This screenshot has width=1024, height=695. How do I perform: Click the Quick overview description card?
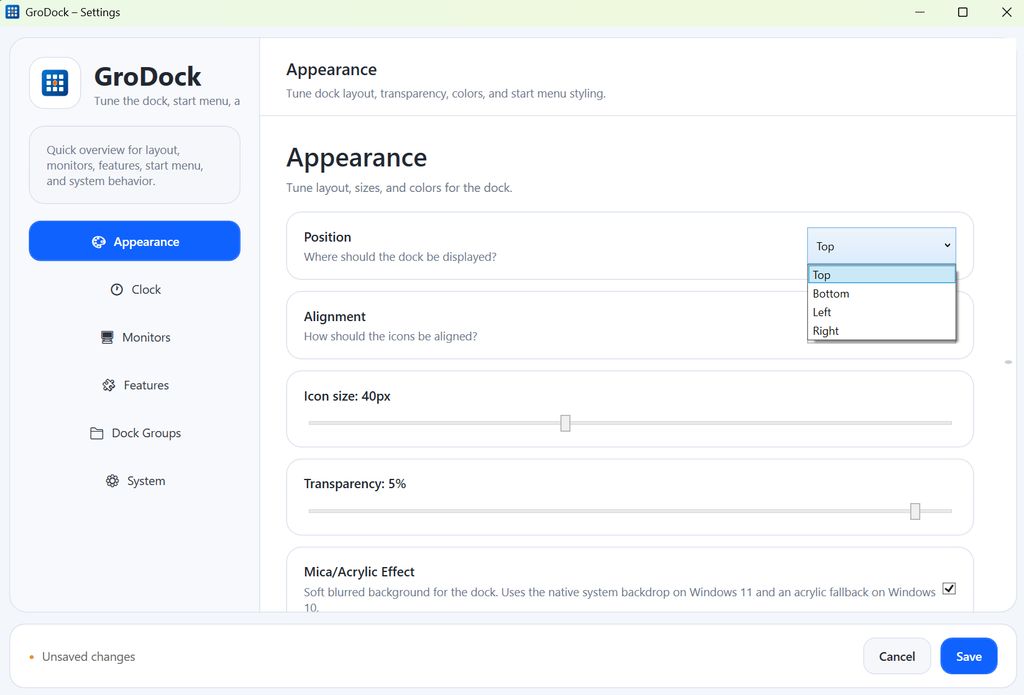coord(135,165)
